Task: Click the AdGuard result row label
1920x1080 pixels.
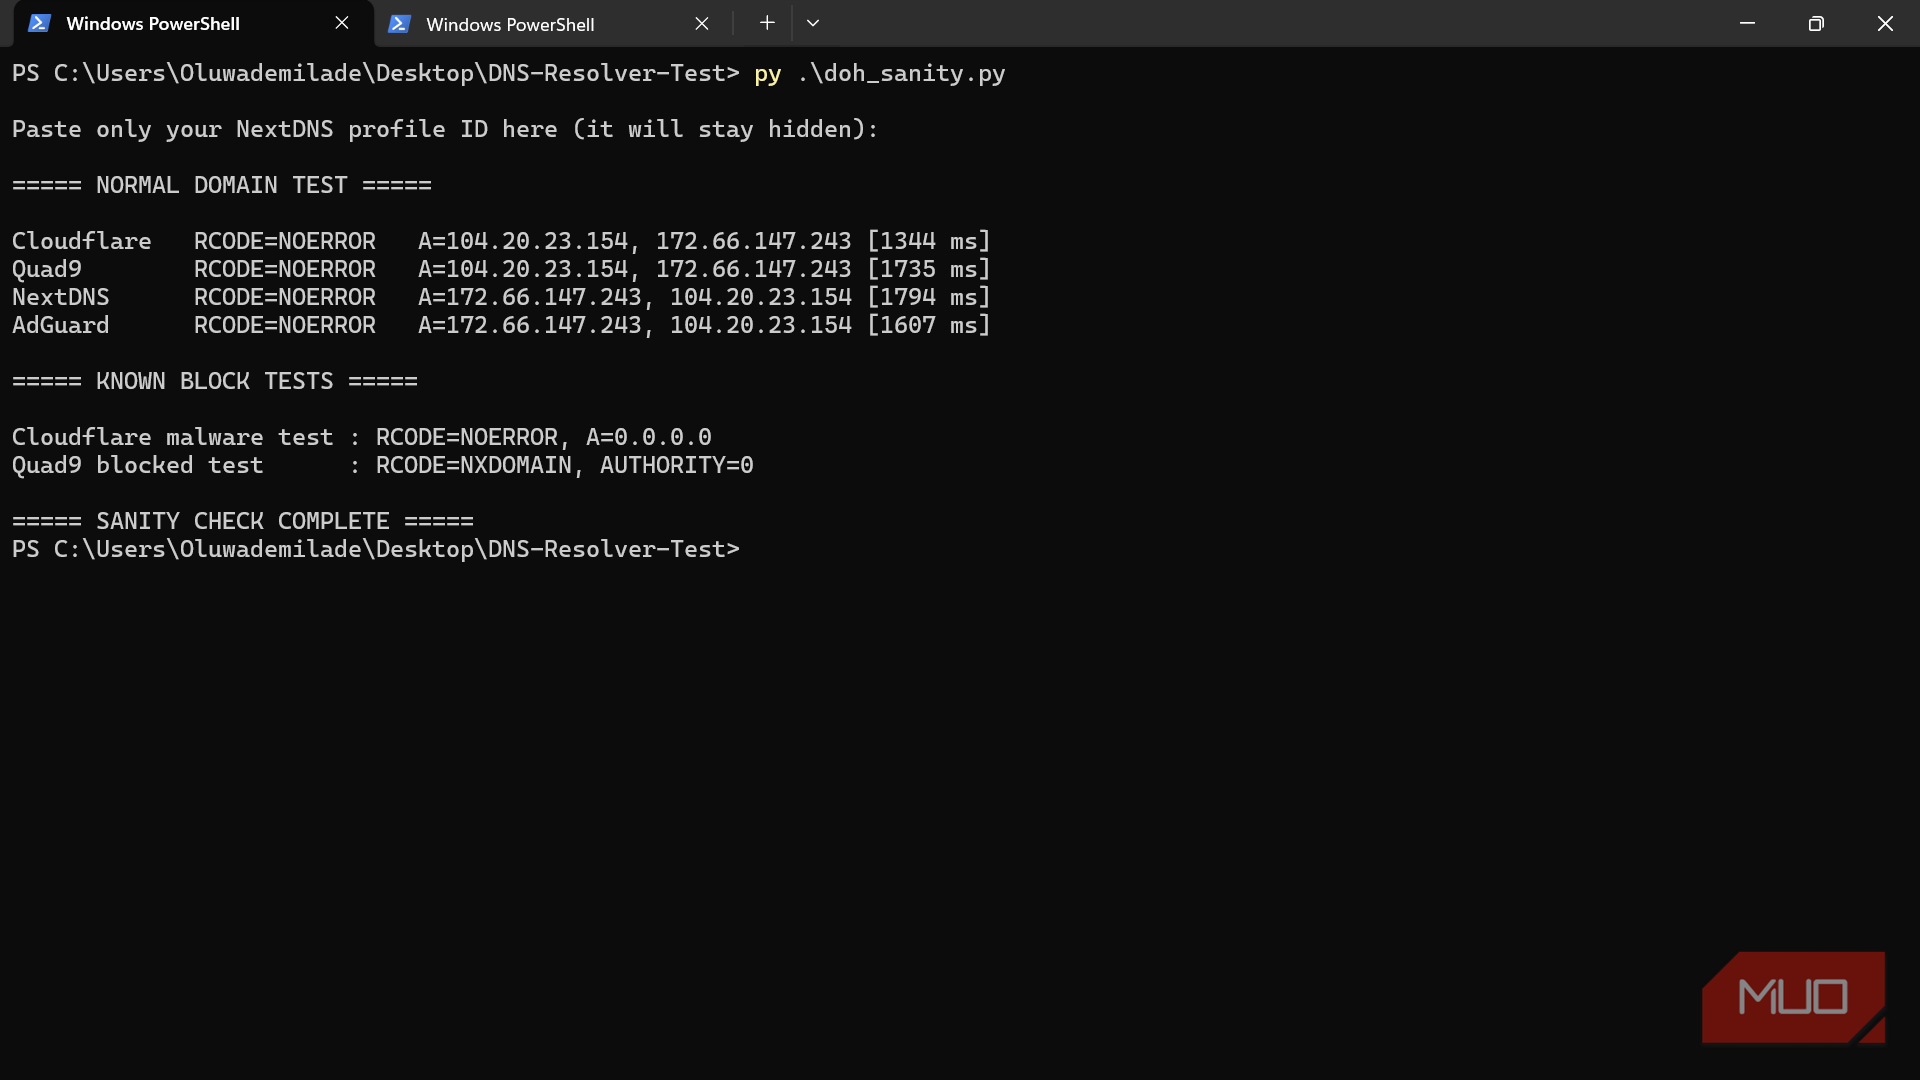Action: (x=60, y=326)
